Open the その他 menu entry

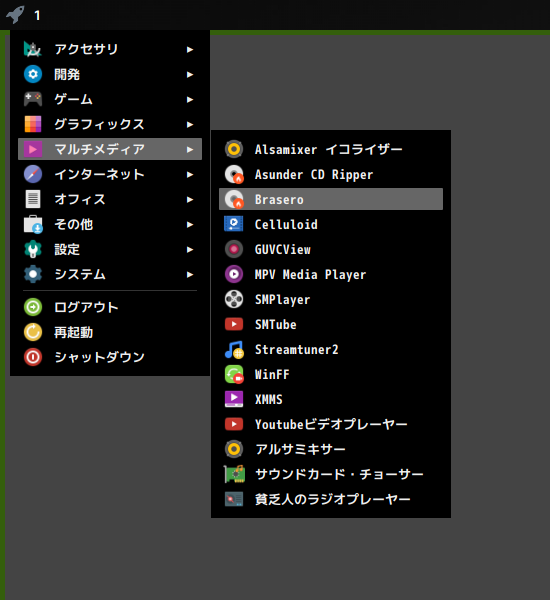[110, 224]
